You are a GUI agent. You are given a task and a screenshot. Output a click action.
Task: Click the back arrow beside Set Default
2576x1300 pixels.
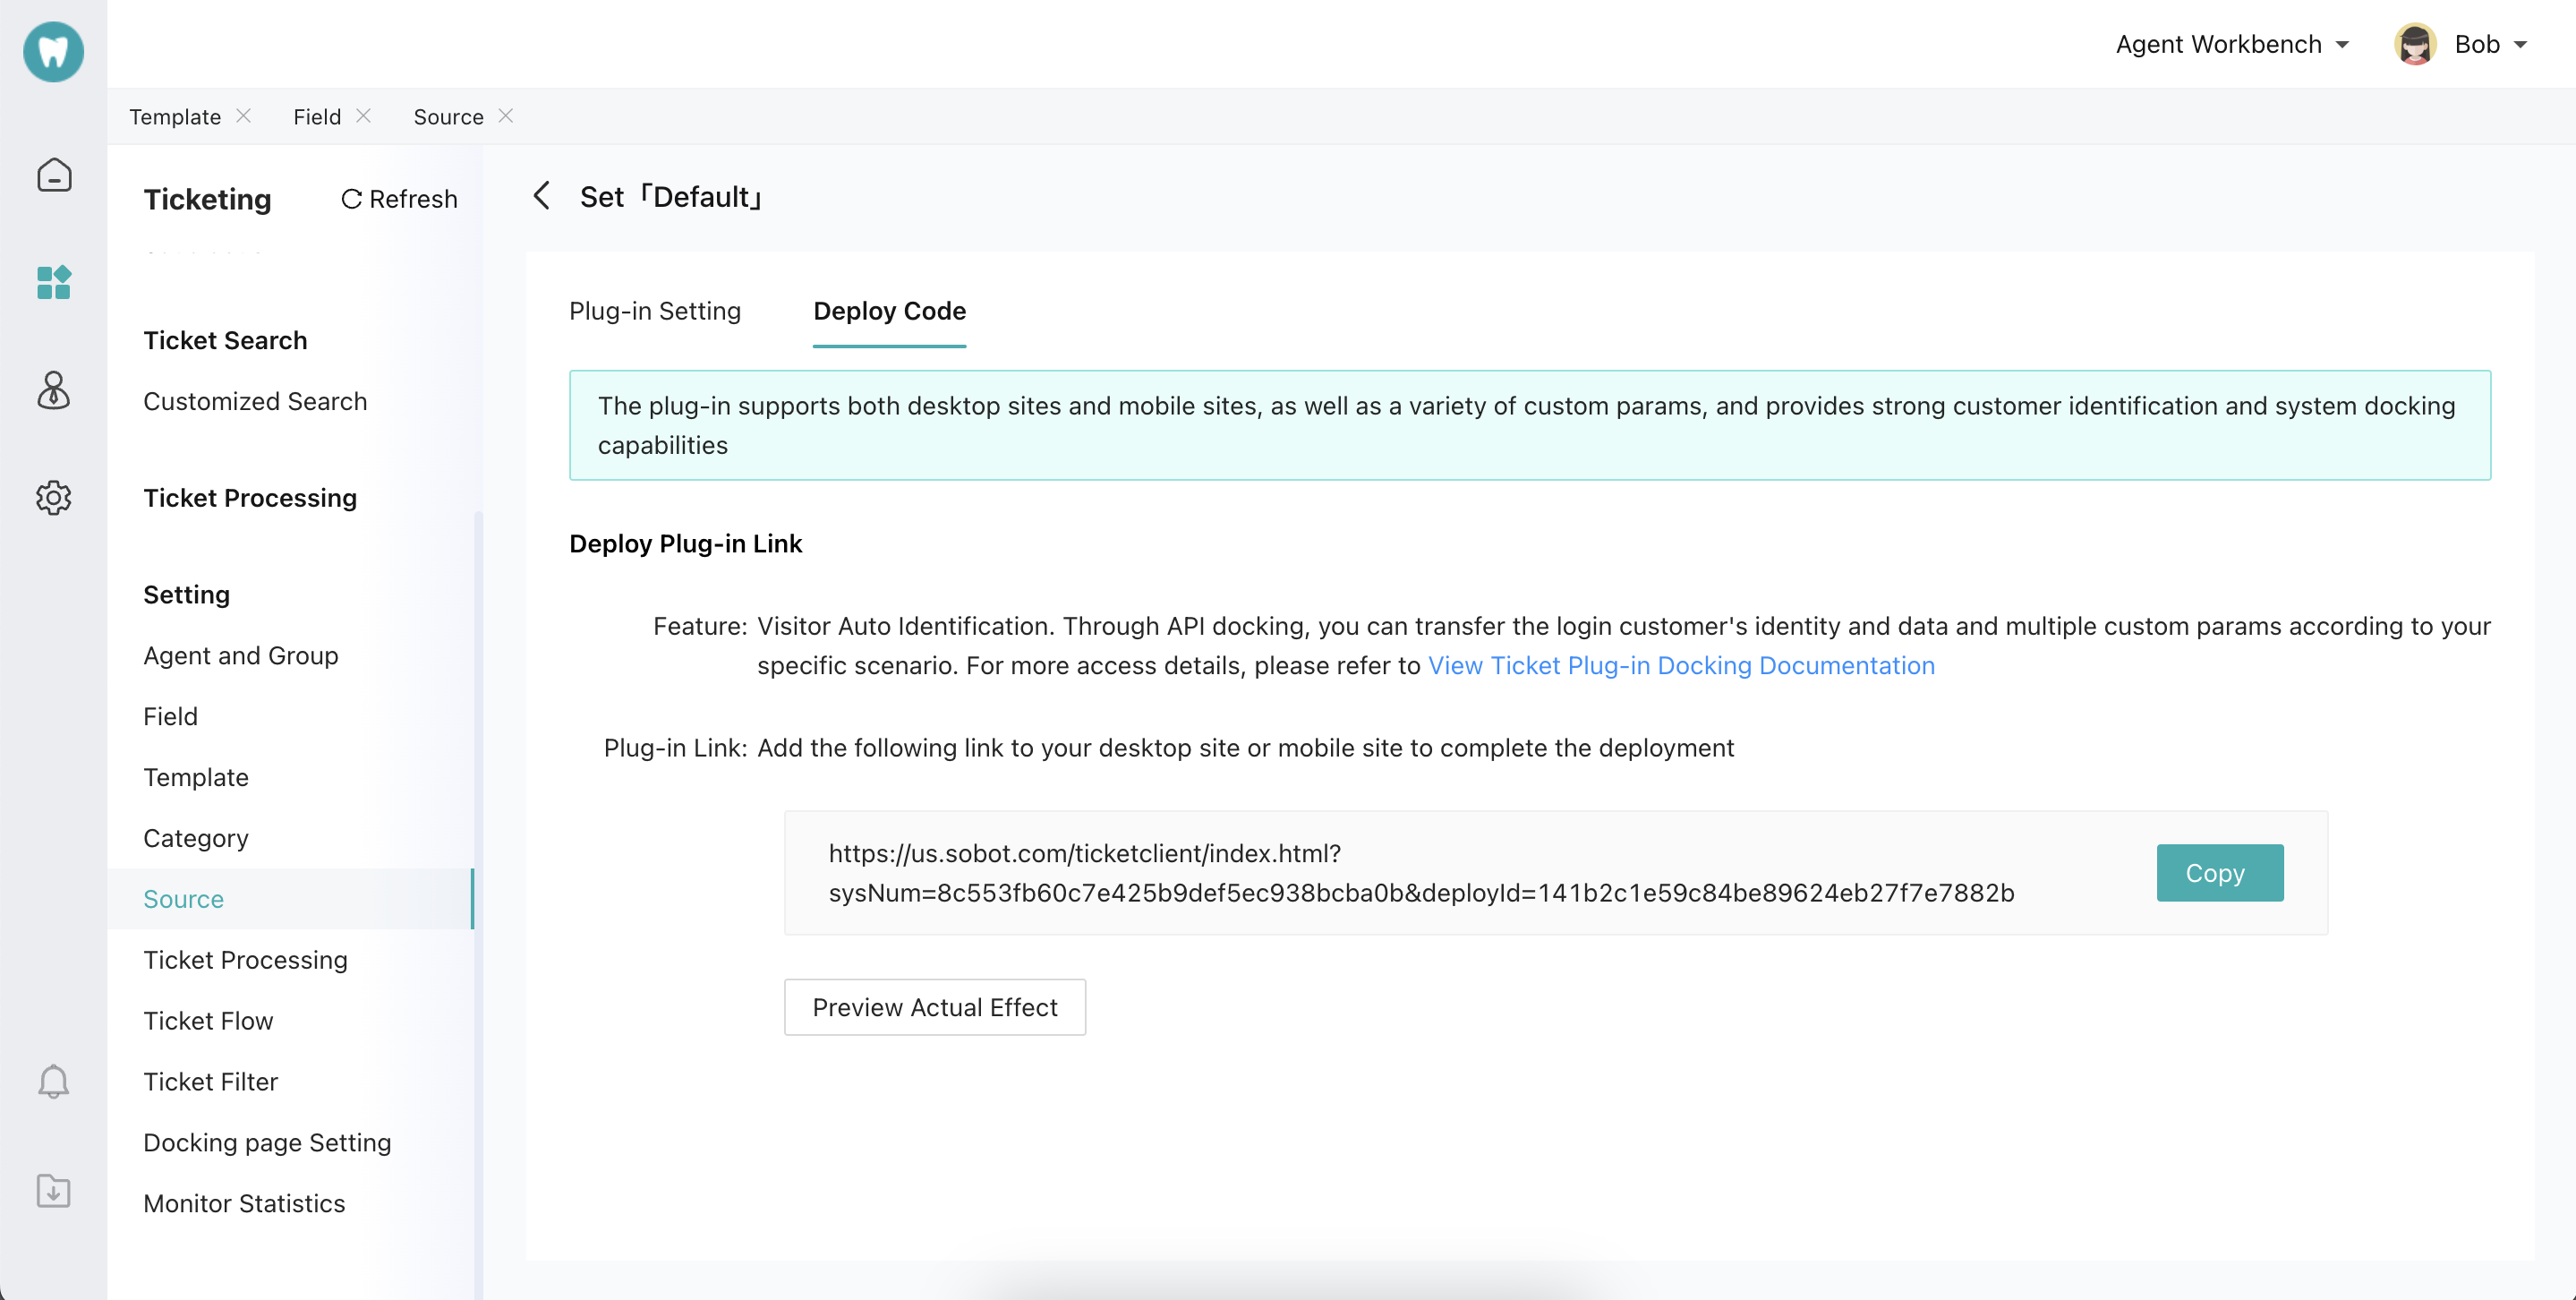pos(542,196)
